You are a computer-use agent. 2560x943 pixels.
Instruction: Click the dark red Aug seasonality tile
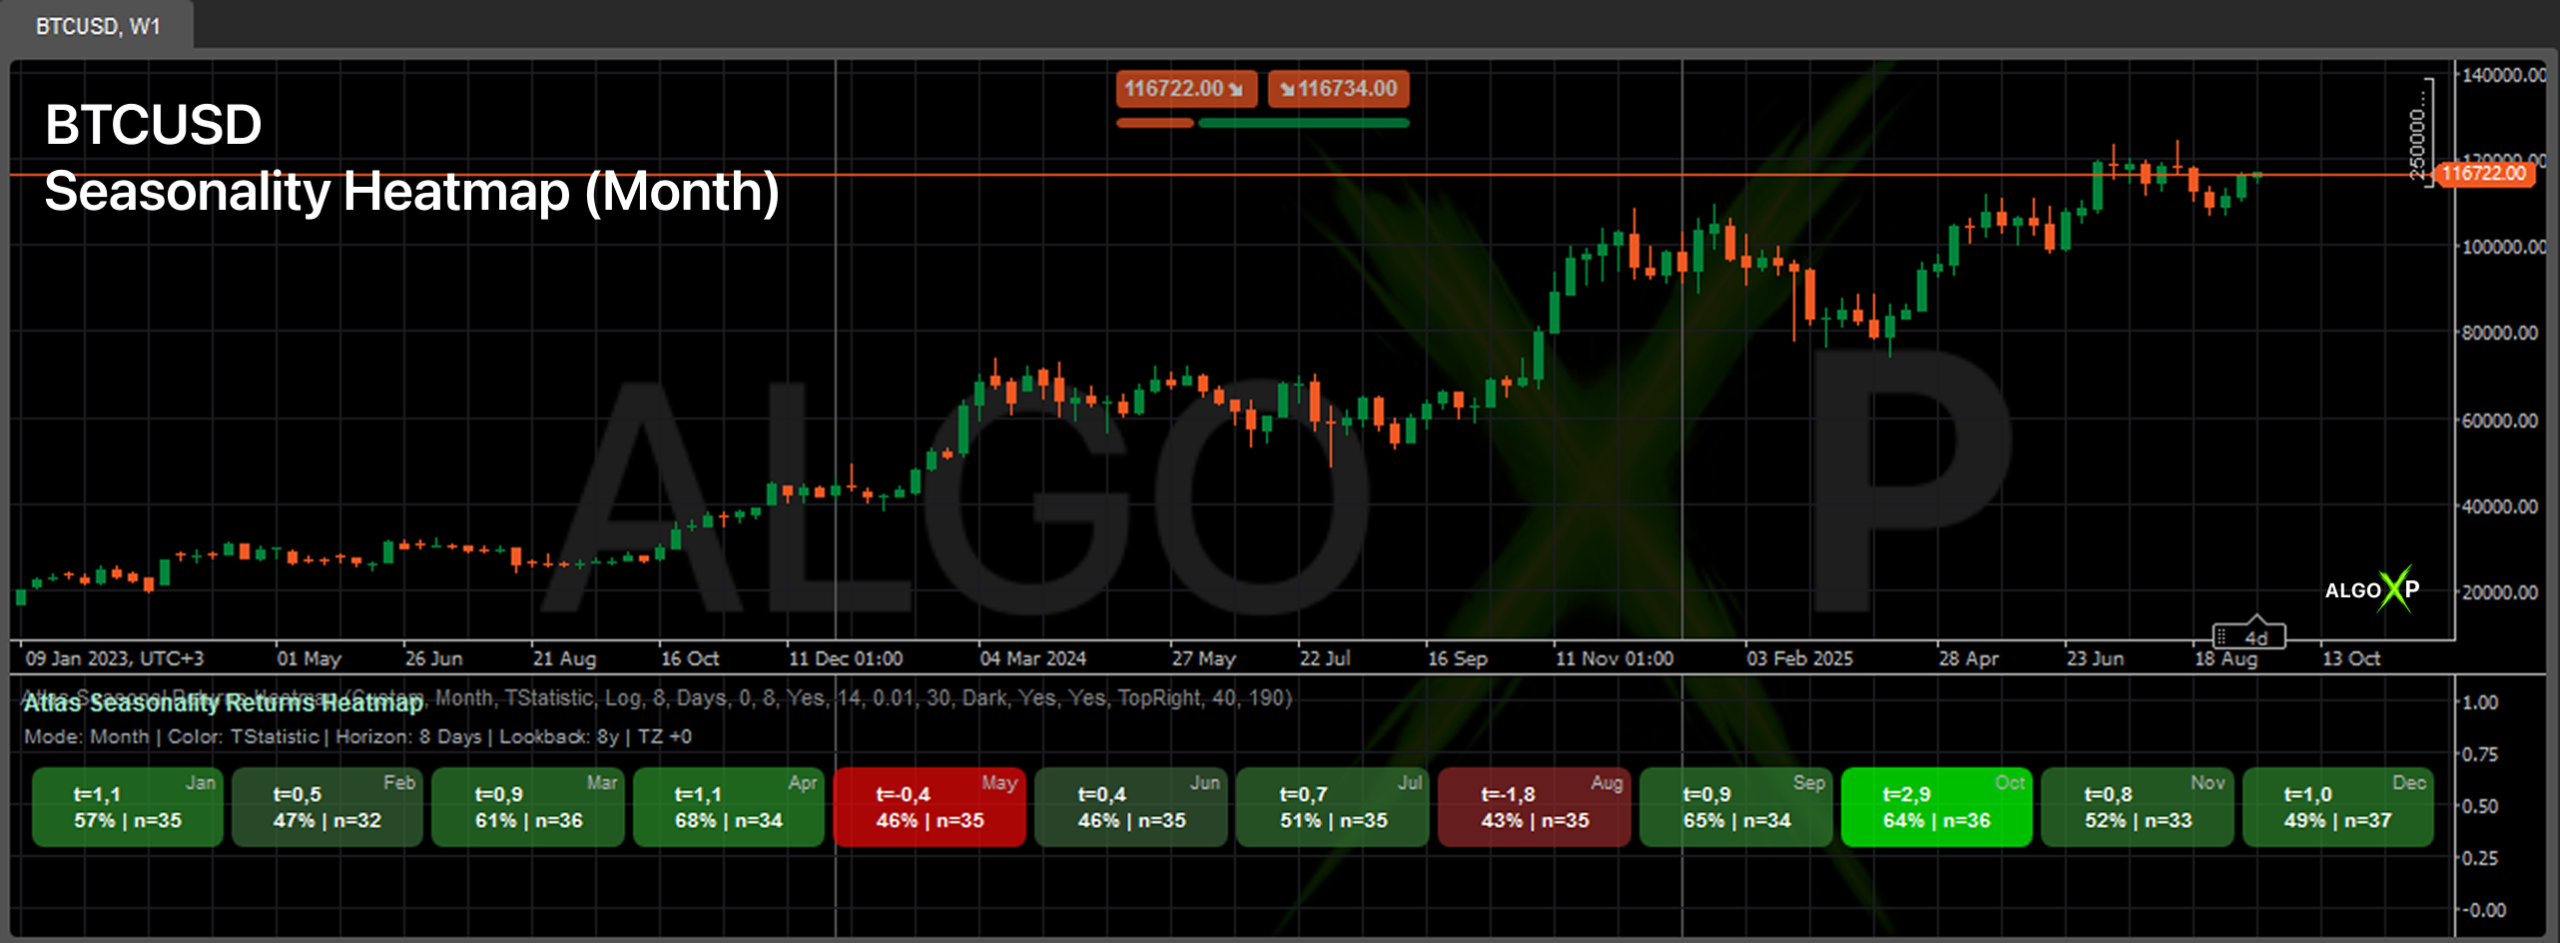coord(1534,807)
